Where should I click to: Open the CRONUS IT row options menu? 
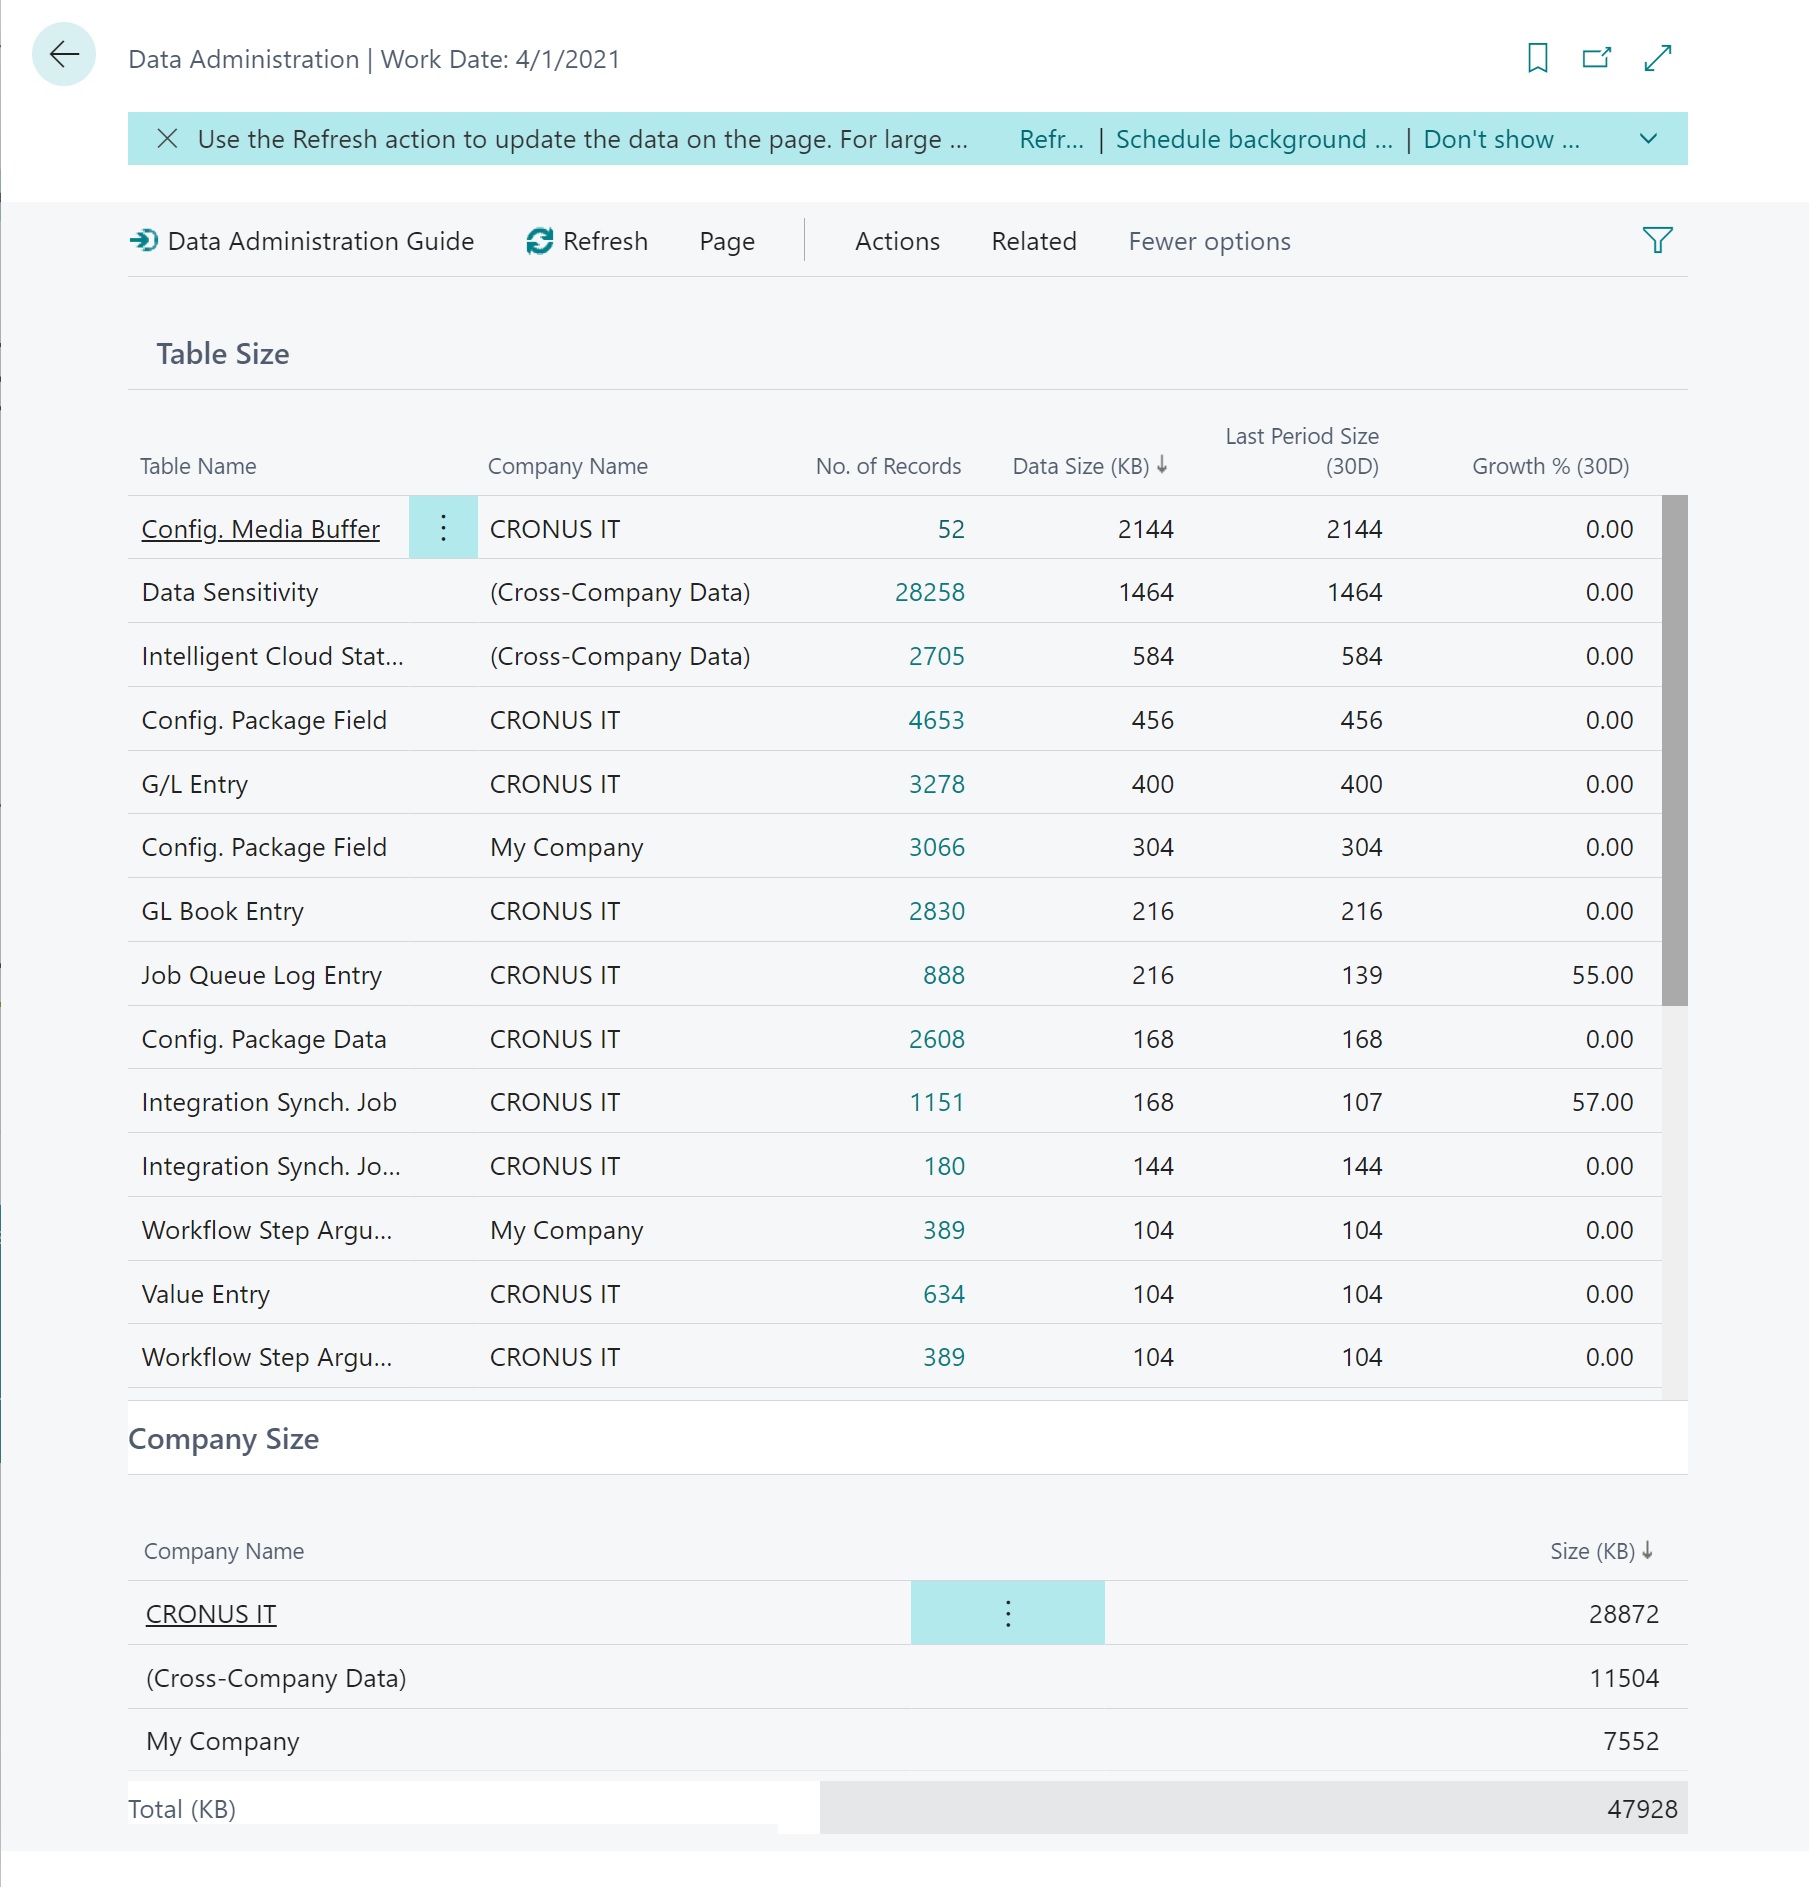(x=1007, y=1613)
